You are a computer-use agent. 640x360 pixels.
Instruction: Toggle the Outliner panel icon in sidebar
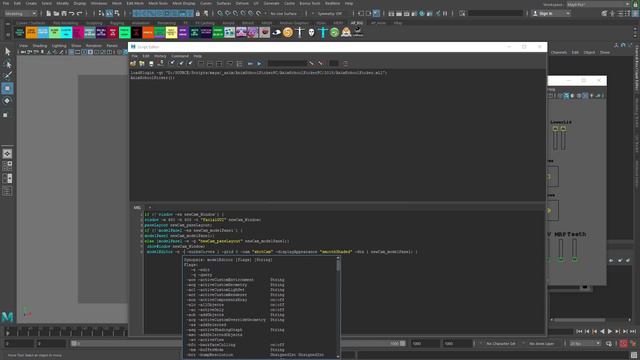click(x=7, y=191)
